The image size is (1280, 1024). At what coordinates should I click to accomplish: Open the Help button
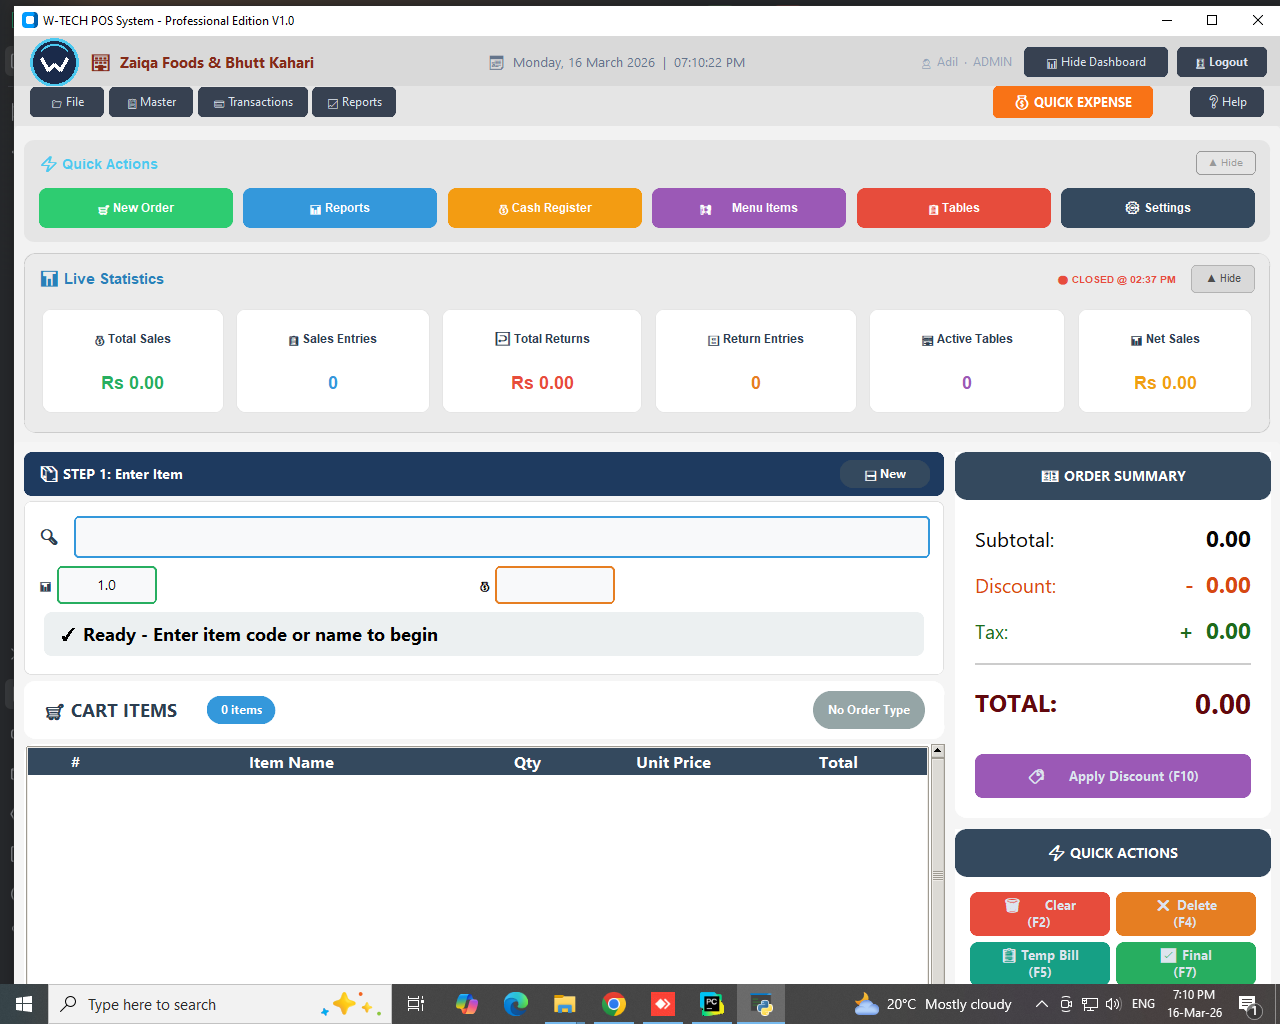point(1227,102)
